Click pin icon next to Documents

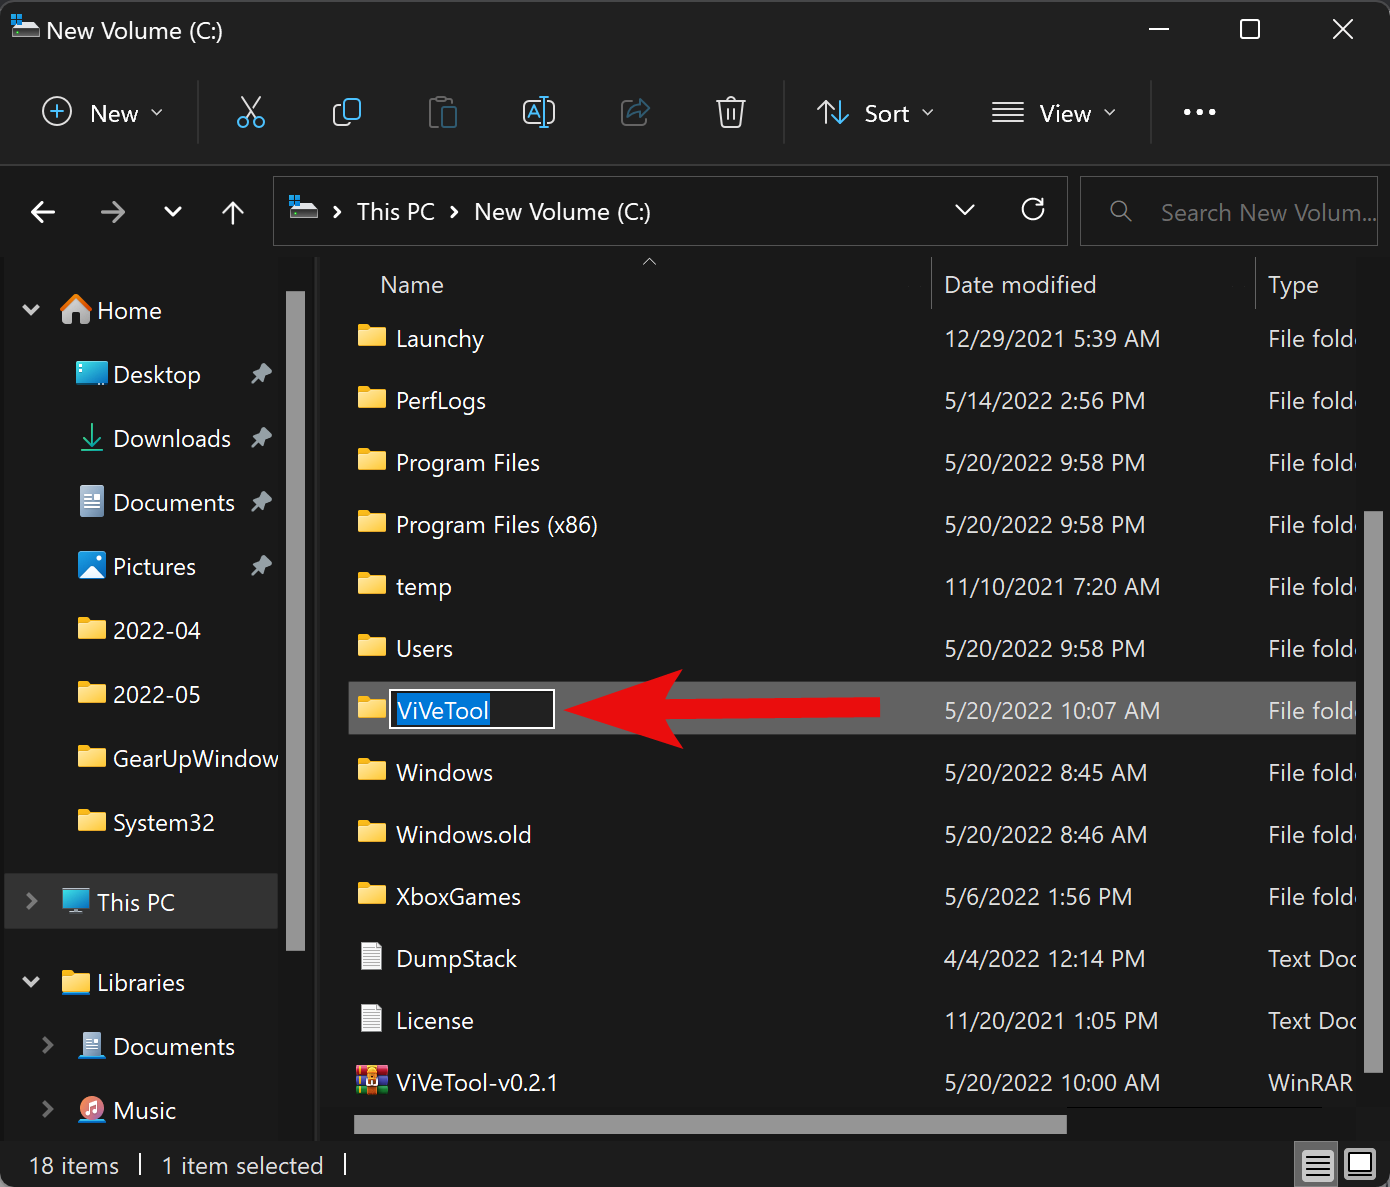261,502
